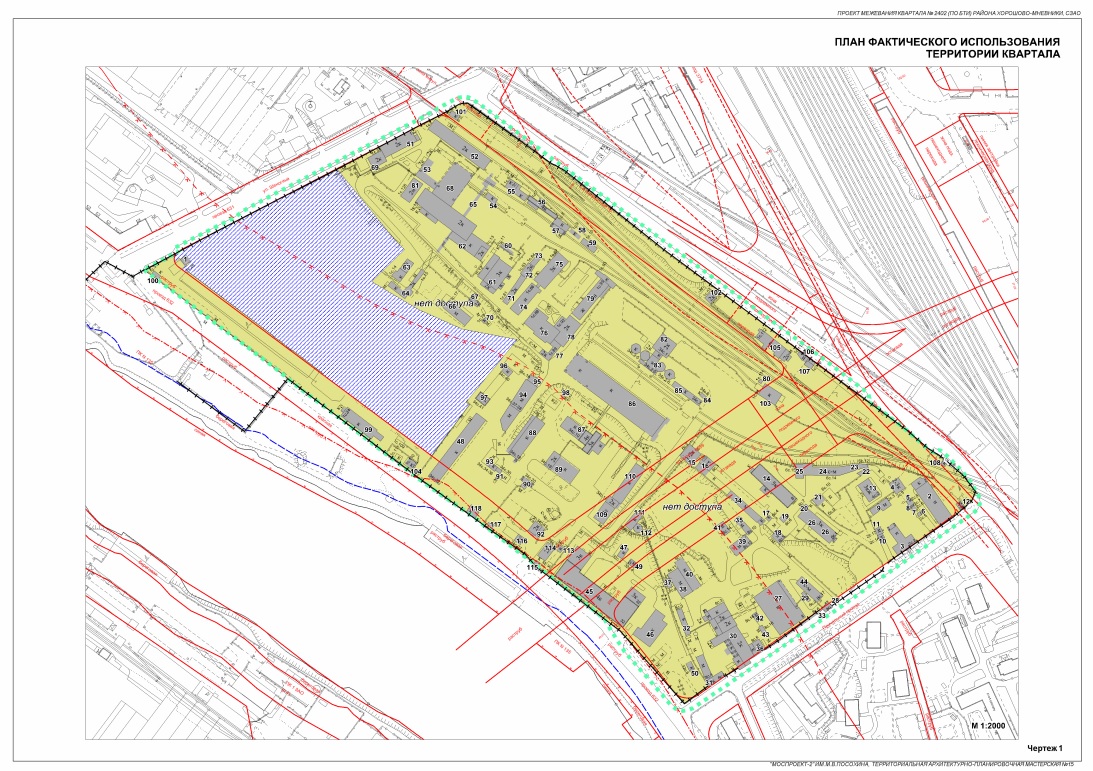Click the lower 'нет доступа' label
Viewport: 1093px width, 771px height.
[x=691, y=507]
